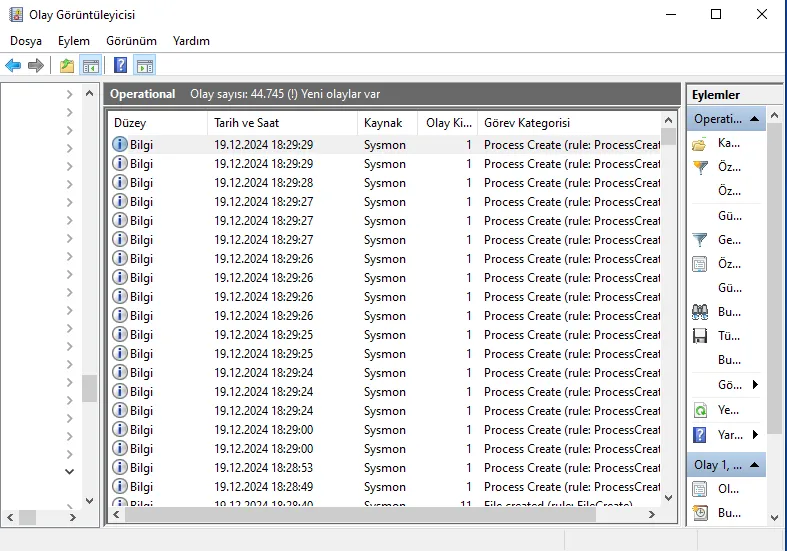Collapse the Operati... section in Eylemler

point(754,119)
